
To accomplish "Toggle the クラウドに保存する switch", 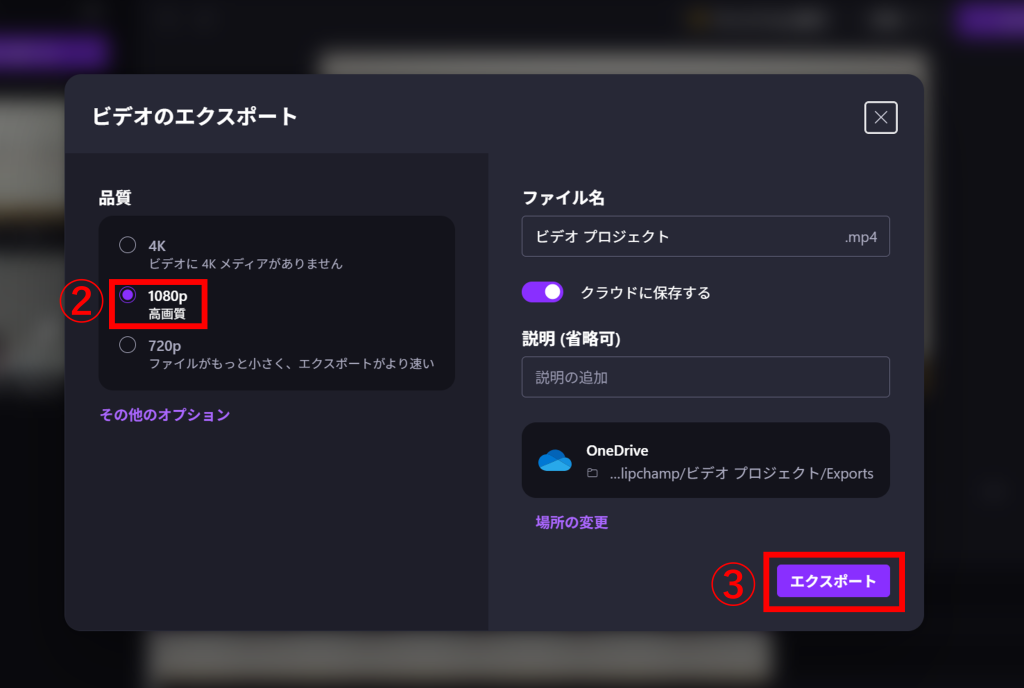I will pyautogui.click(x=542, y=292).
